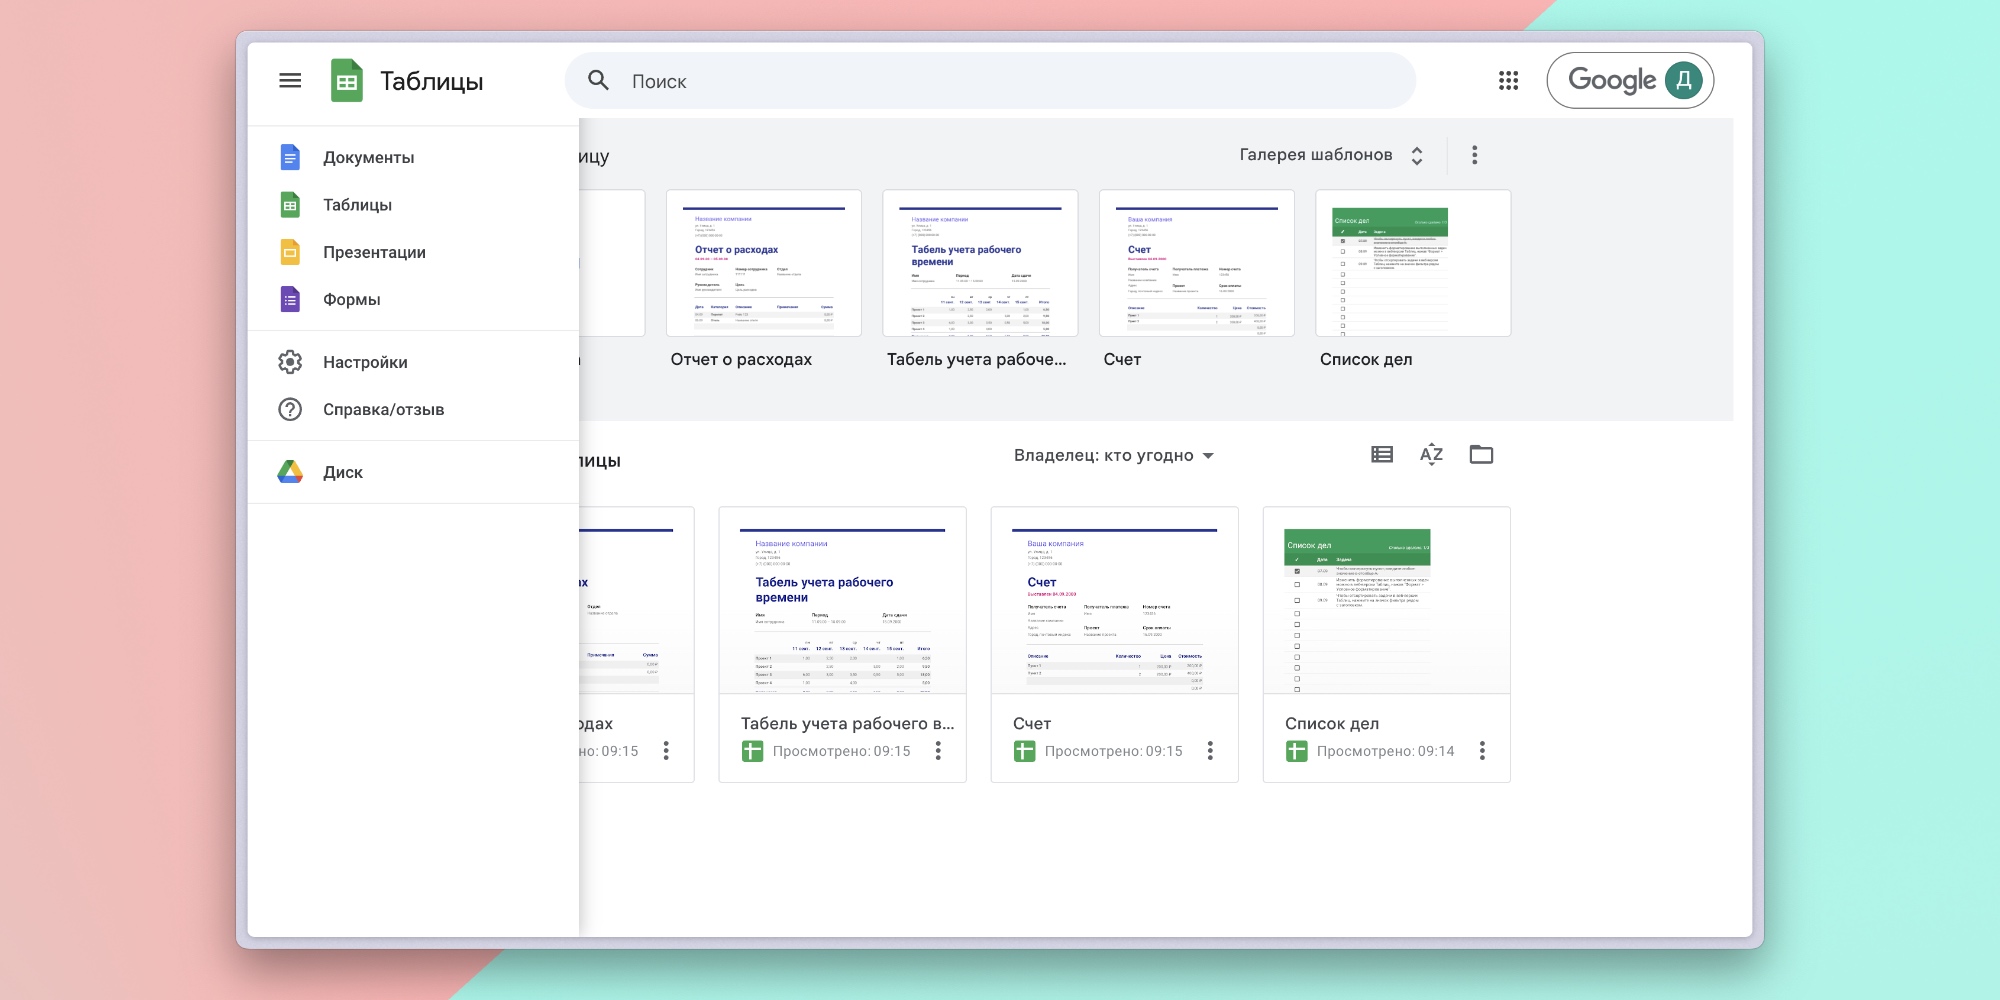Click the yellow Slides icon in sidebar
This screenshot has height=1000, width=2000.
coord(290,252)
